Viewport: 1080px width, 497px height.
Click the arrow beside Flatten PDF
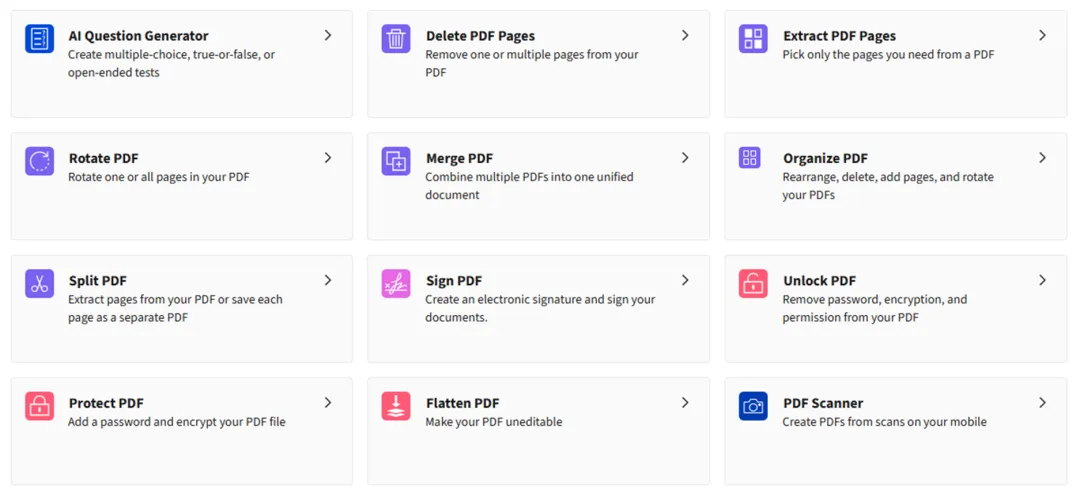[x=685, y=403]
